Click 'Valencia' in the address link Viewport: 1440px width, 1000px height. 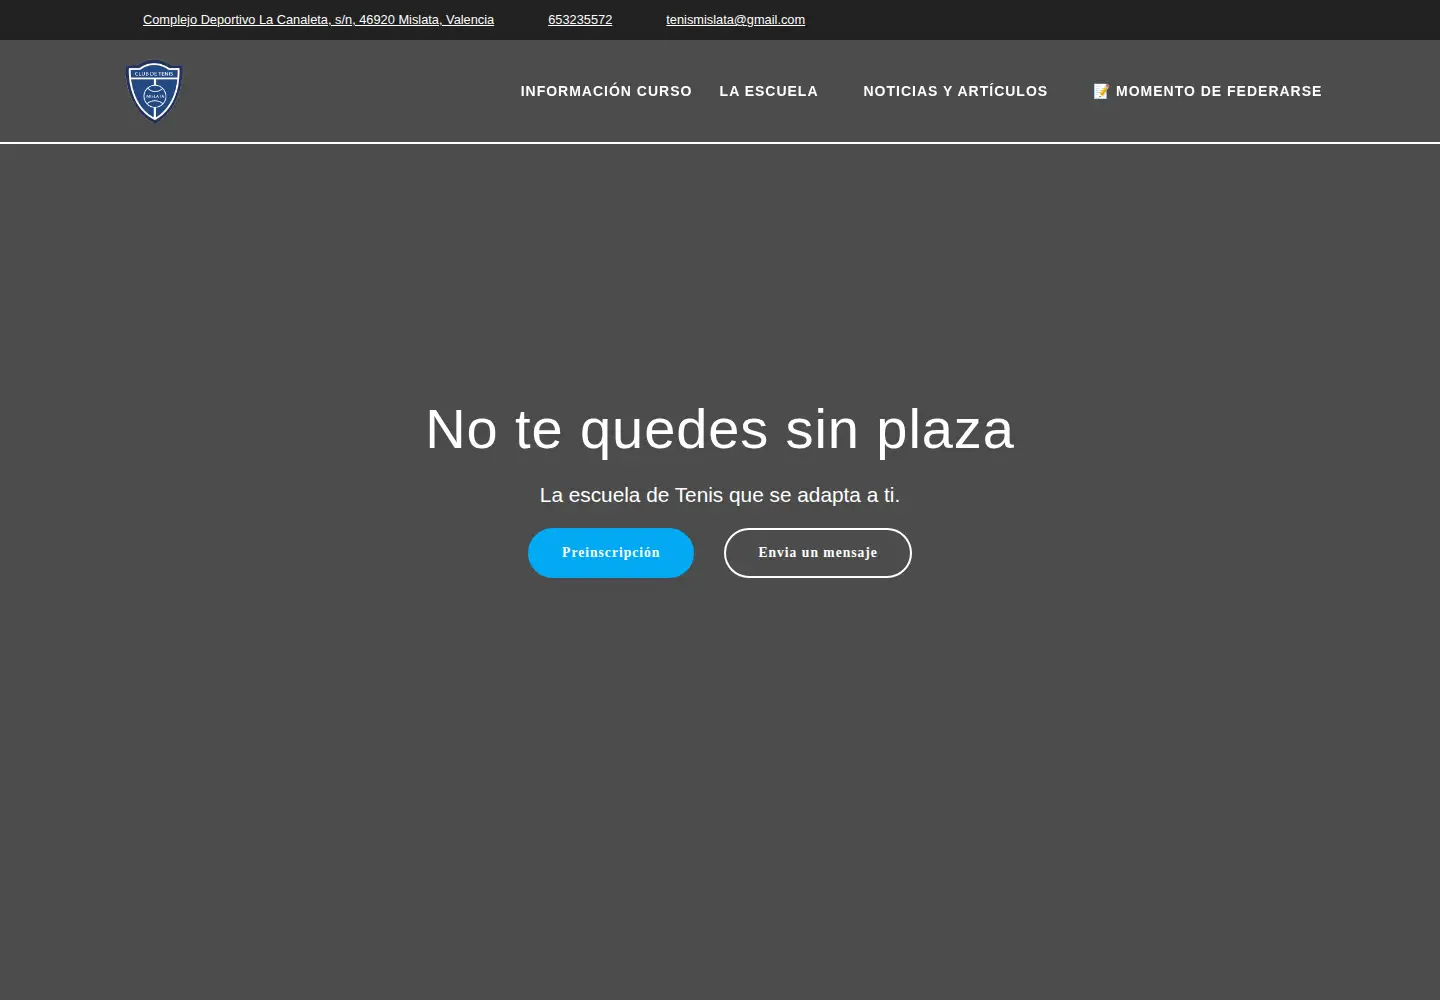coord(470,20)
